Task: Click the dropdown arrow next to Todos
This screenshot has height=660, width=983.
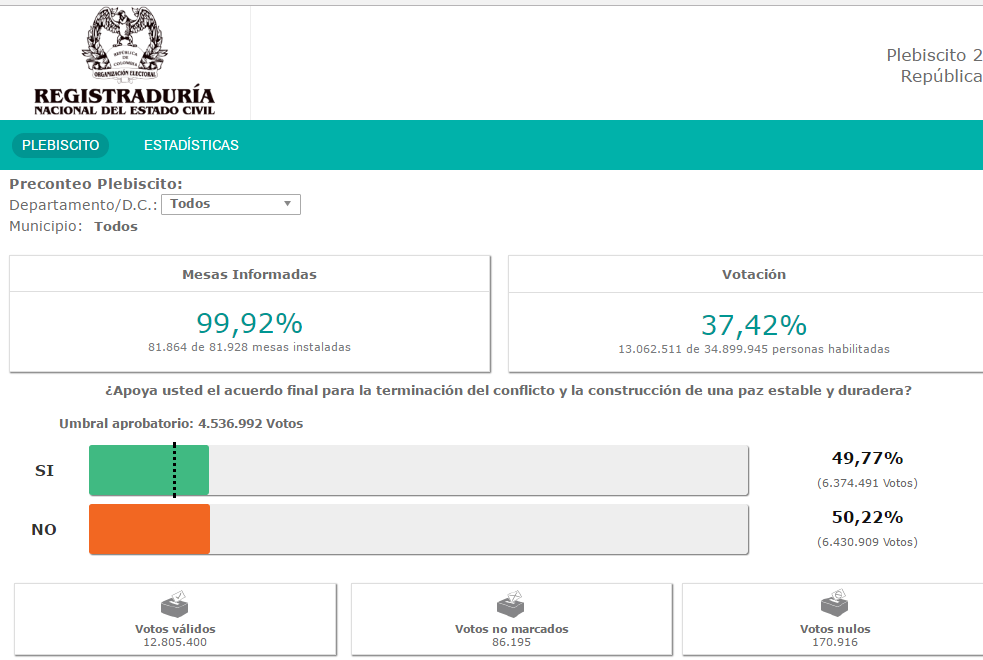Action: (x=287, y=204)
